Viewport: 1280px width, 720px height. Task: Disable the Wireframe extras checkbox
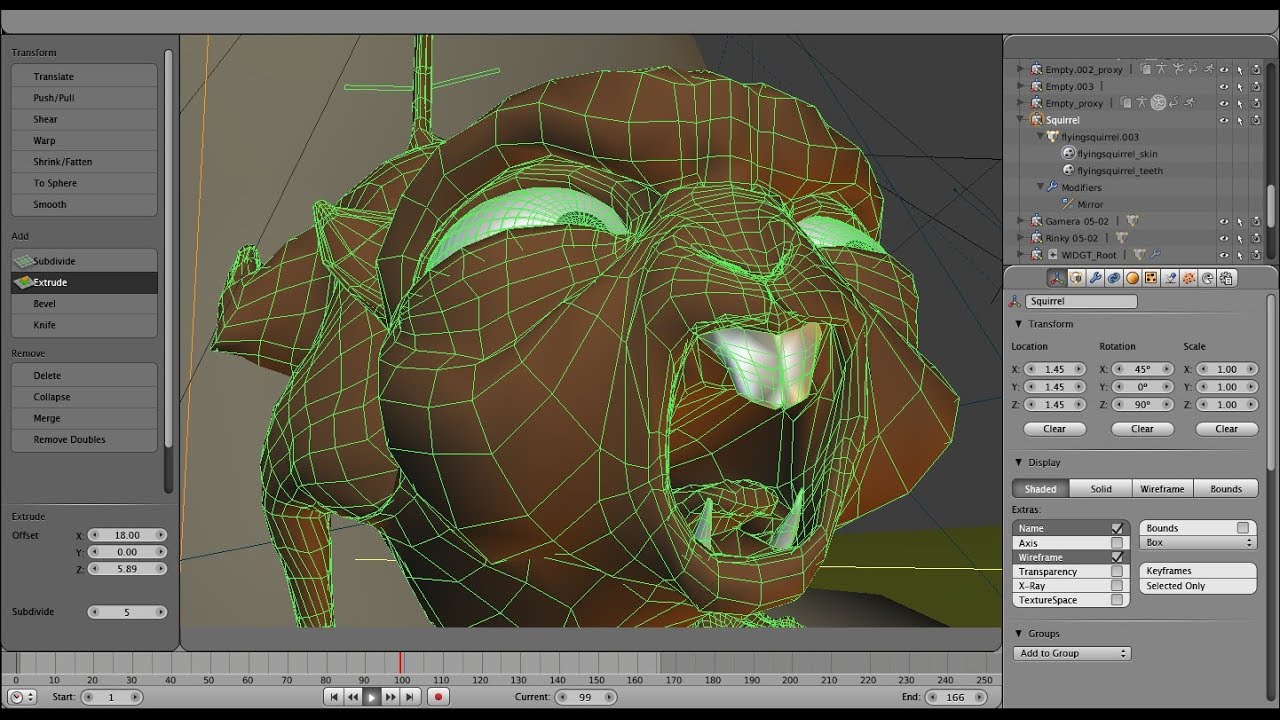[1117, 557]
